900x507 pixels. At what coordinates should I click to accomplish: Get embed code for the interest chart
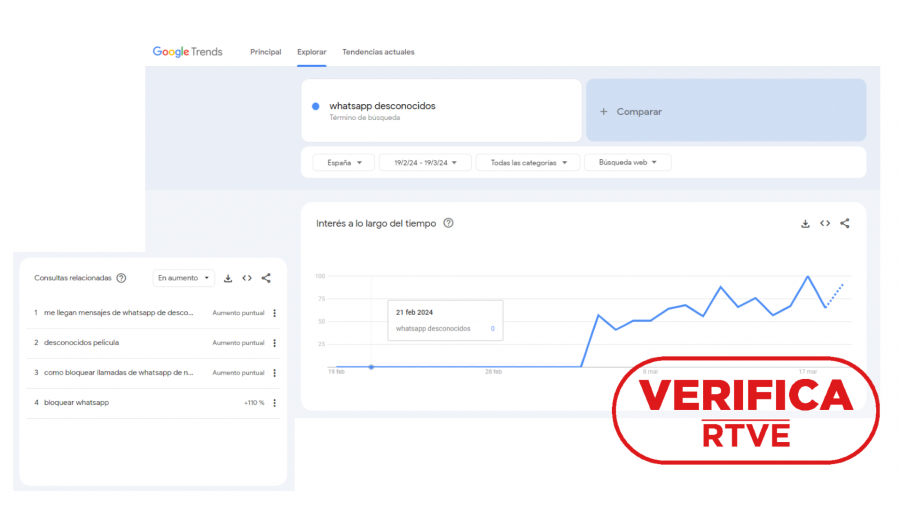[x=825, y=223]
